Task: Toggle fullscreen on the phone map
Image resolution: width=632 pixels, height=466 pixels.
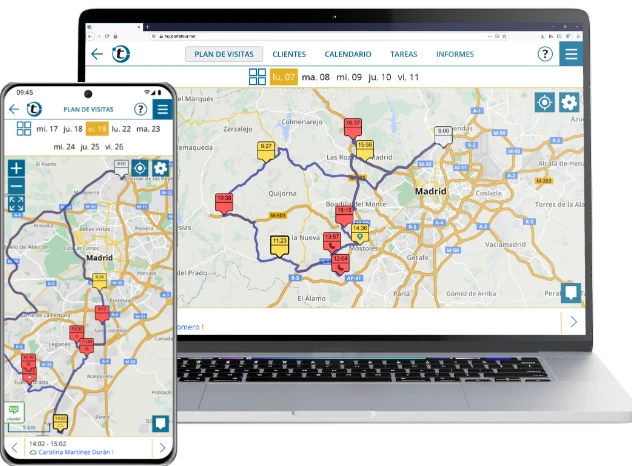Action: point(17,204)
